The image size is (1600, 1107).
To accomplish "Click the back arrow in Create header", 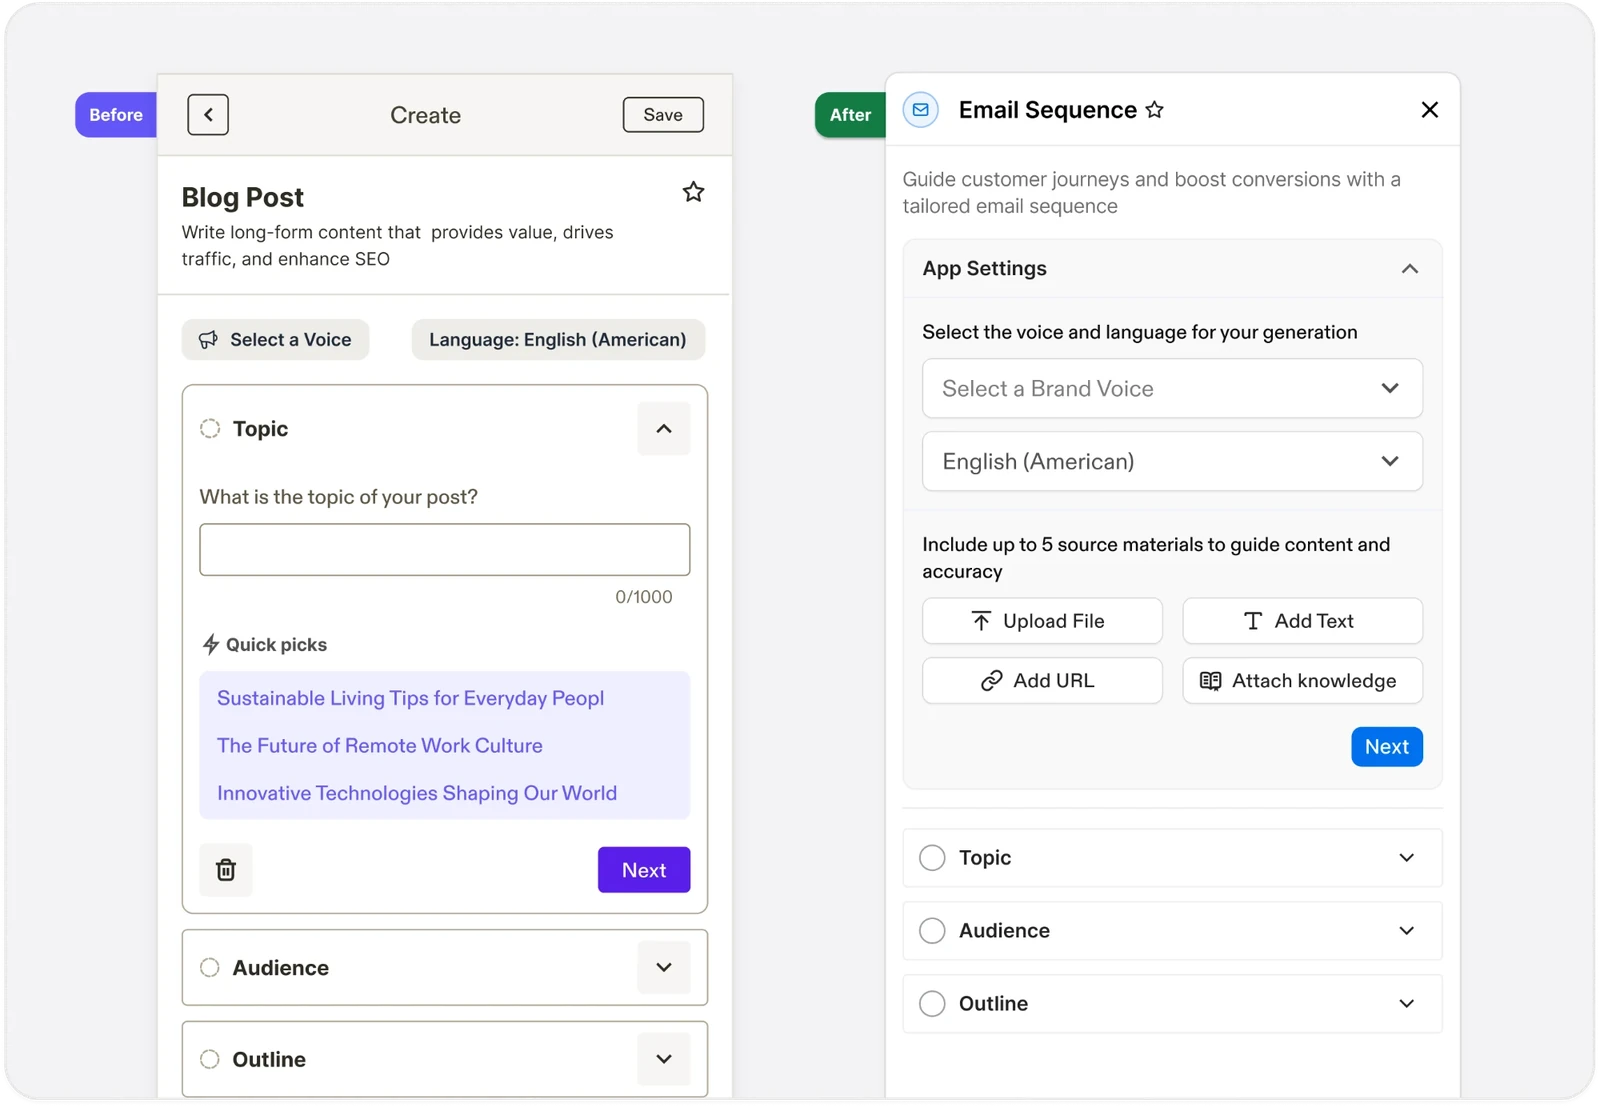I will click(x=208, y=115).
